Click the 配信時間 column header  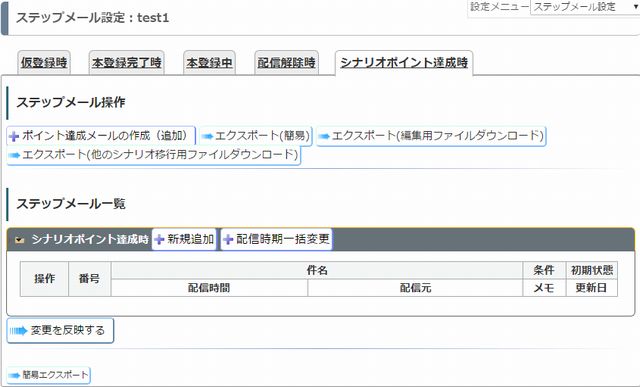click(x=209, y=288)
